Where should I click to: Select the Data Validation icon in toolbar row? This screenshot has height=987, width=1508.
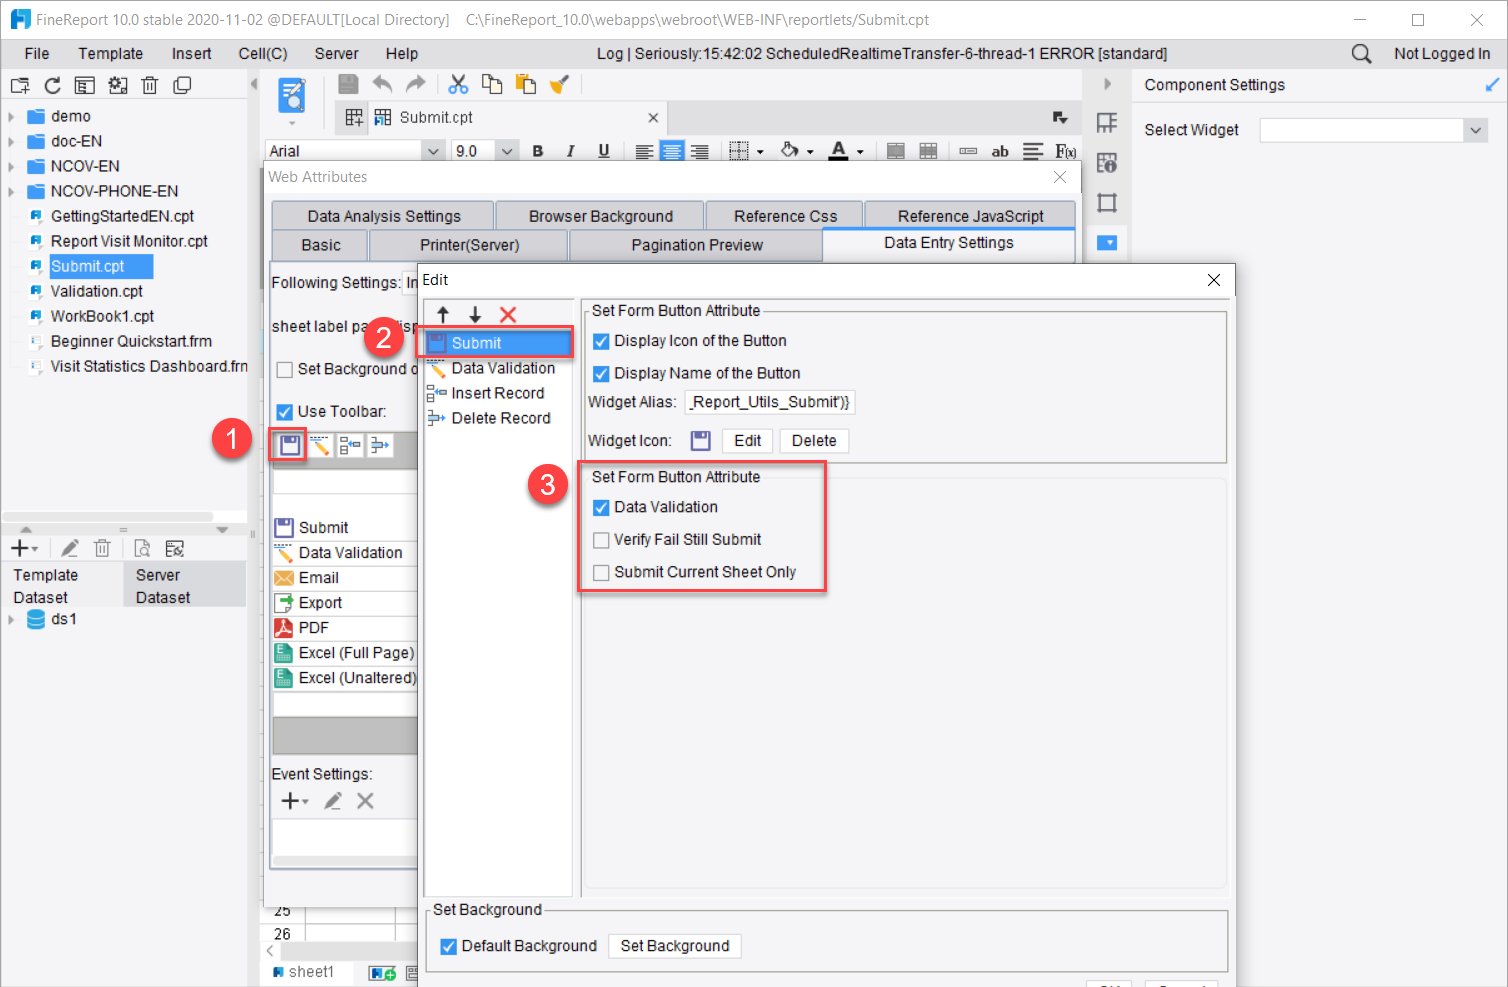click(x=320, y=445)
